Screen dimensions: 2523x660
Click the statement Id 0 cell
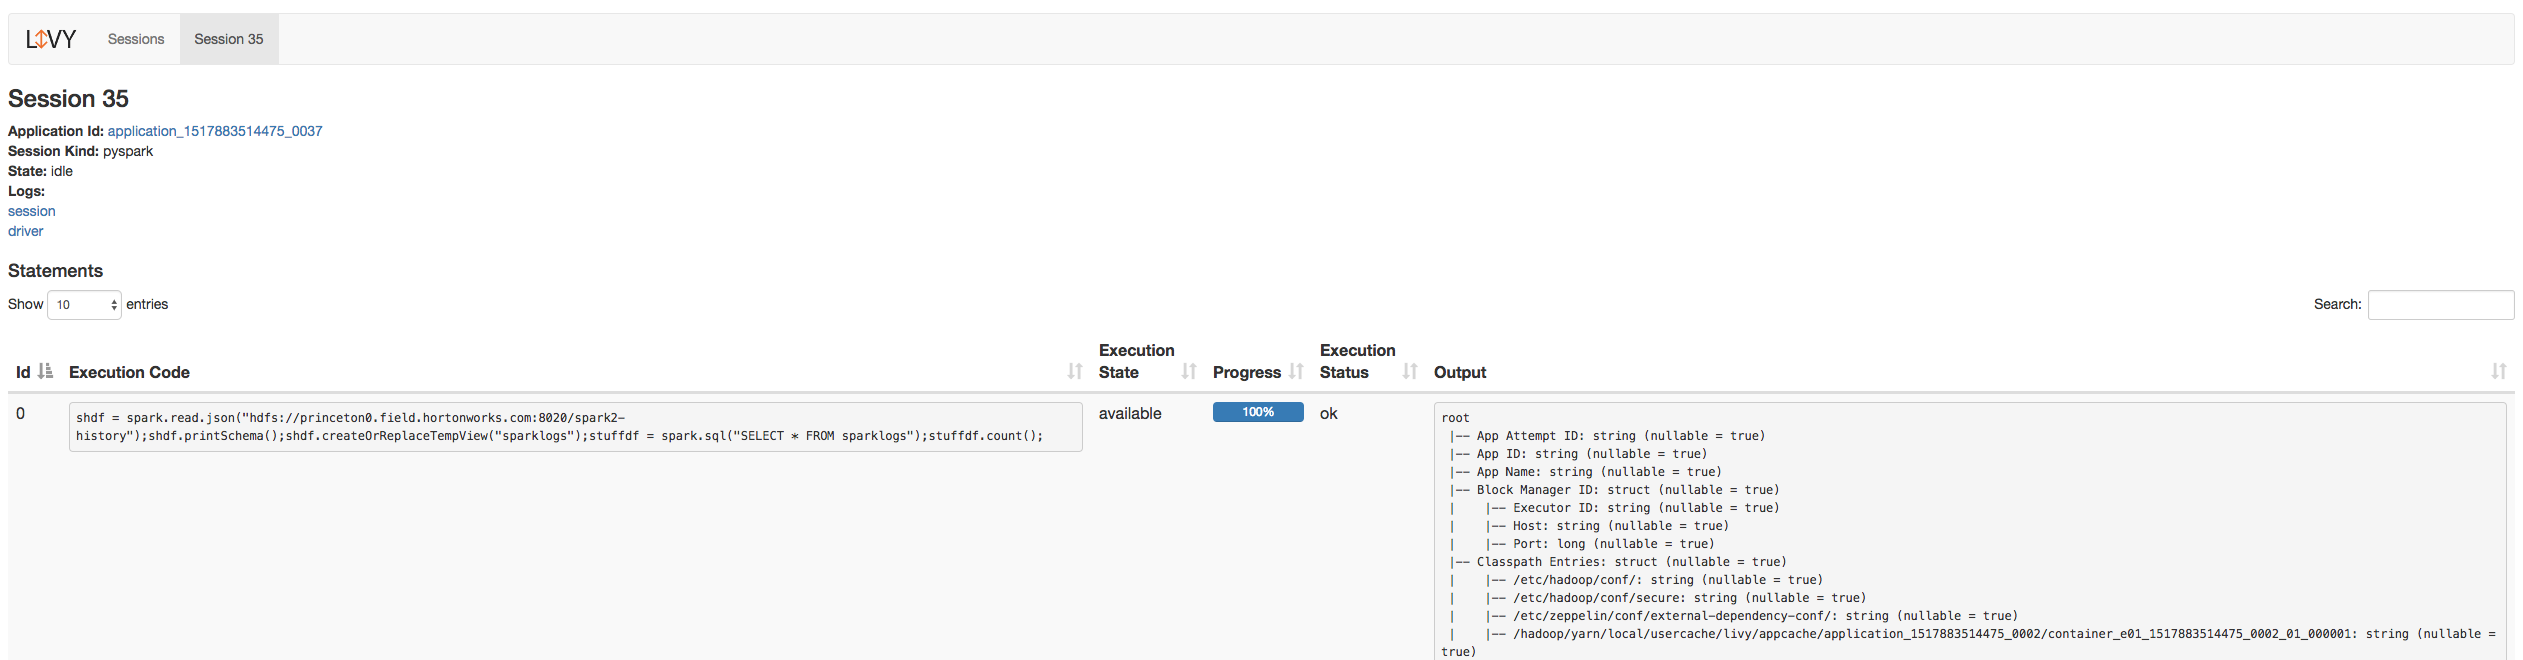point(20,413)
